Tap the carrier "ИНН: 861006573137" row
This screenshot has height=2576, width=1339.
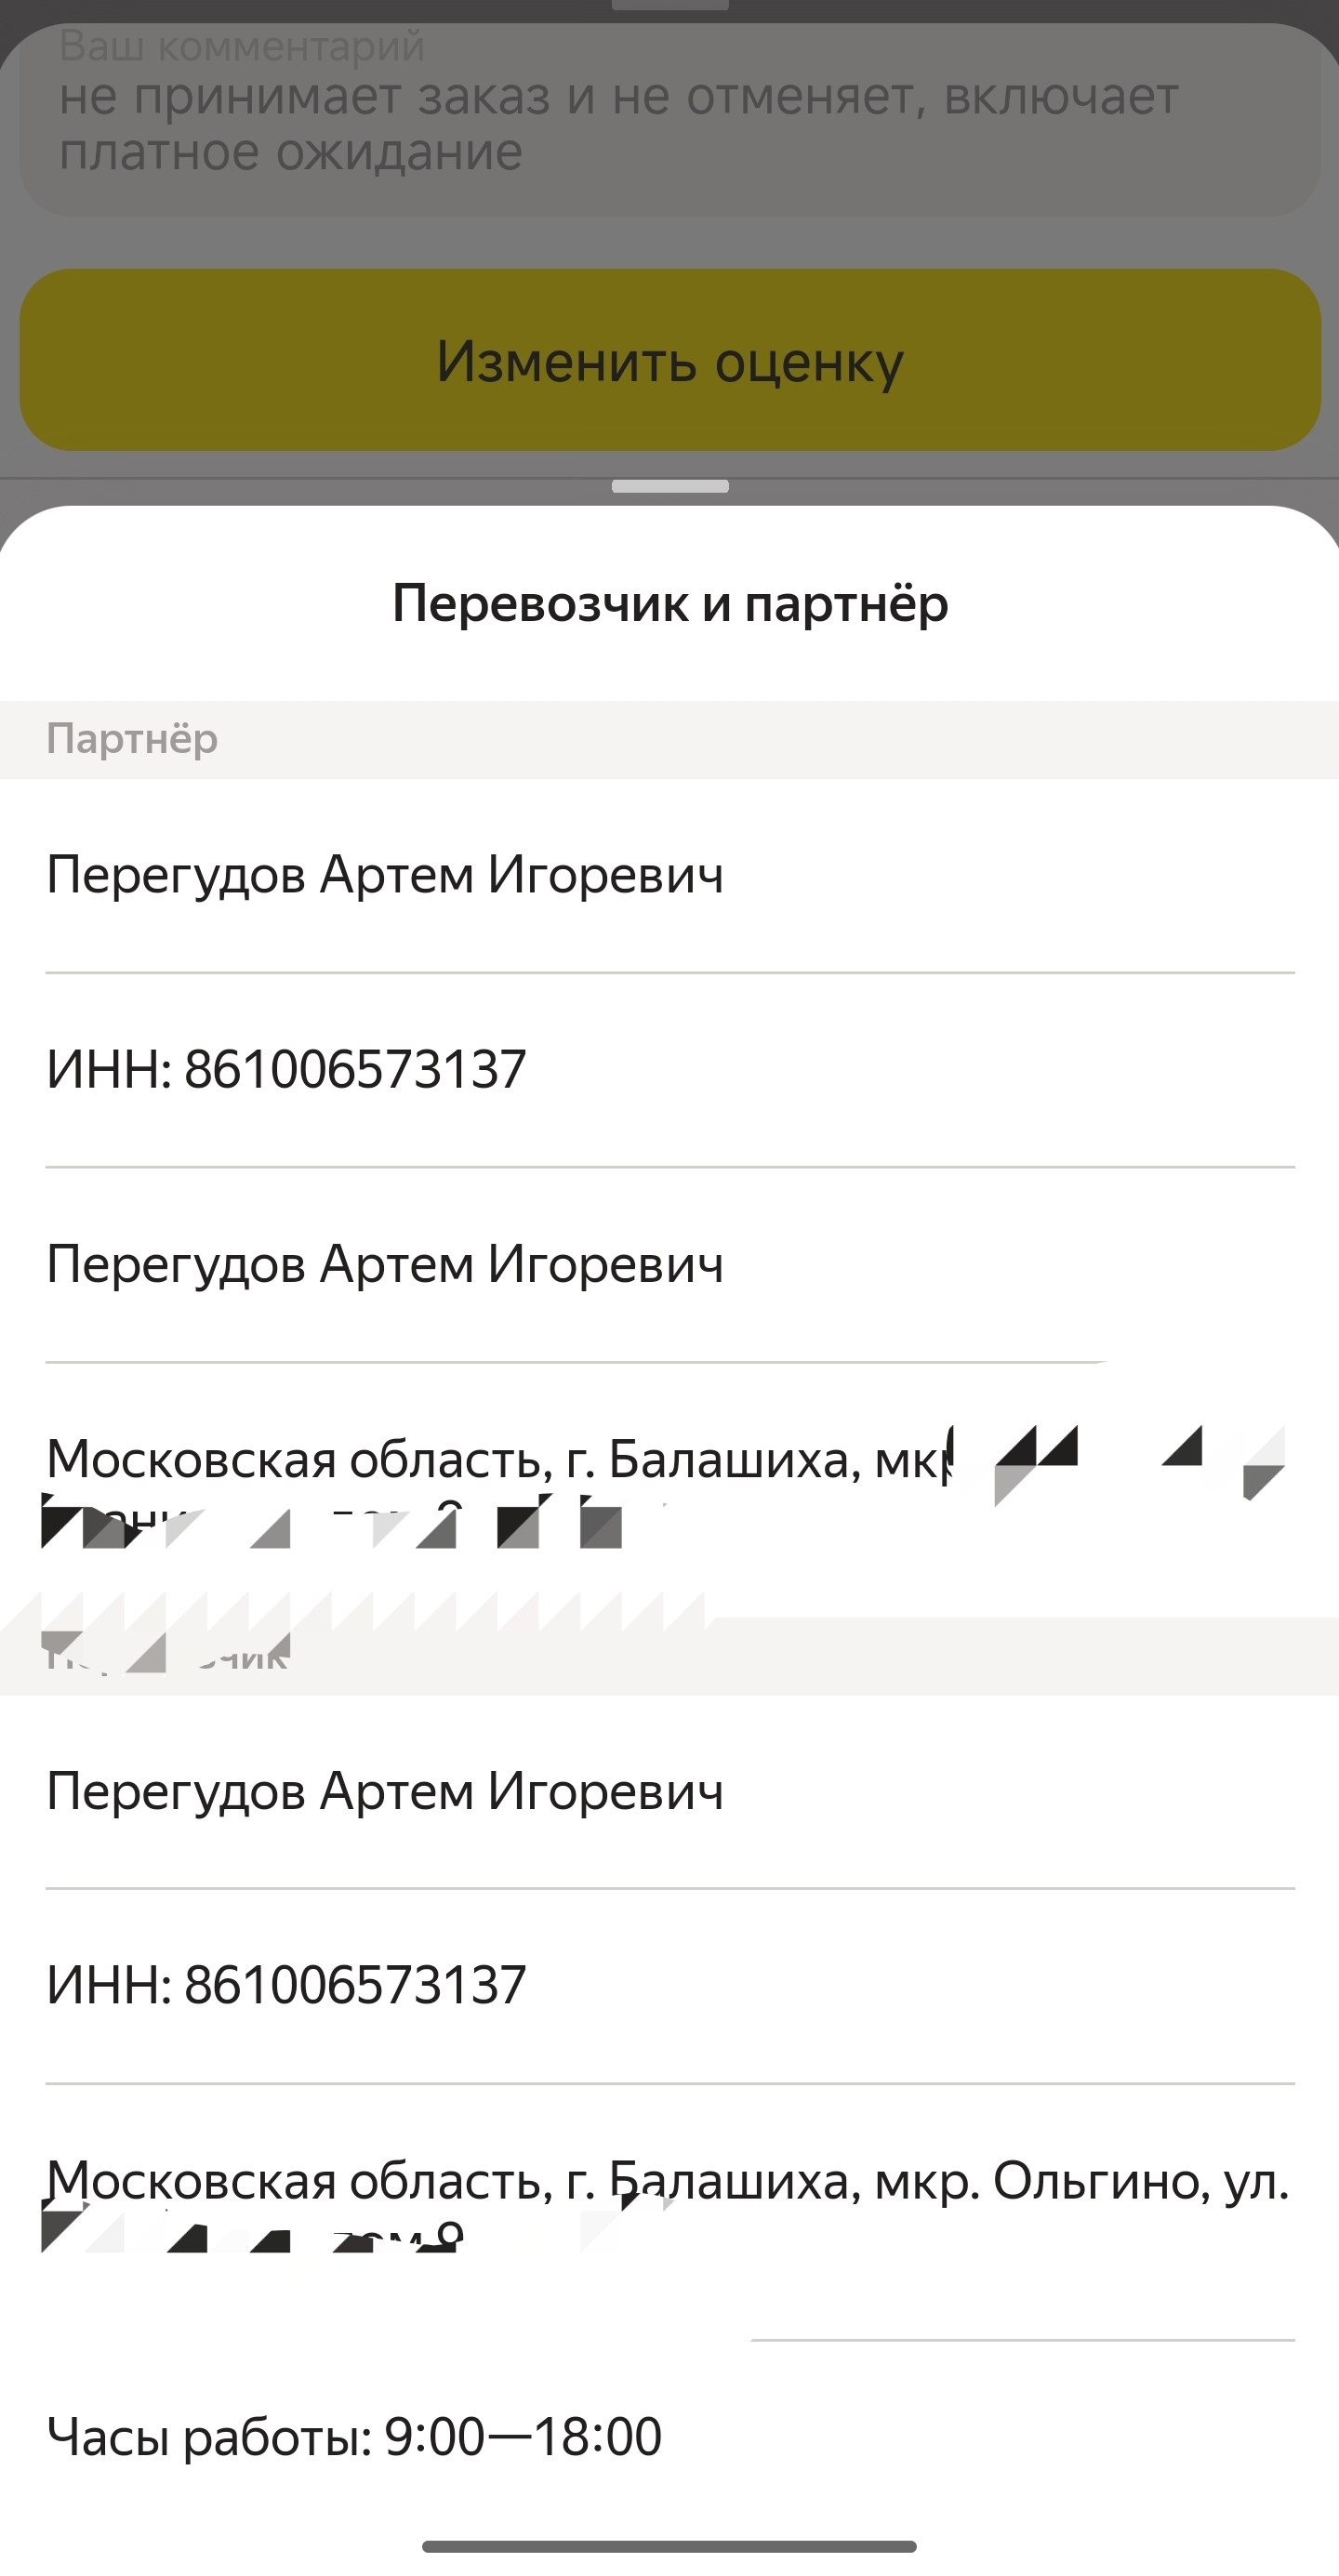(x=669, y=1985)
